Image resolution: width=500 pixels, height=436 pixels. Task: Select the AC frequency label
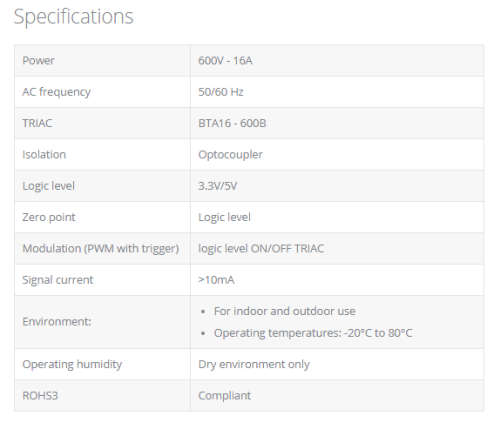(x=56, y=92)
